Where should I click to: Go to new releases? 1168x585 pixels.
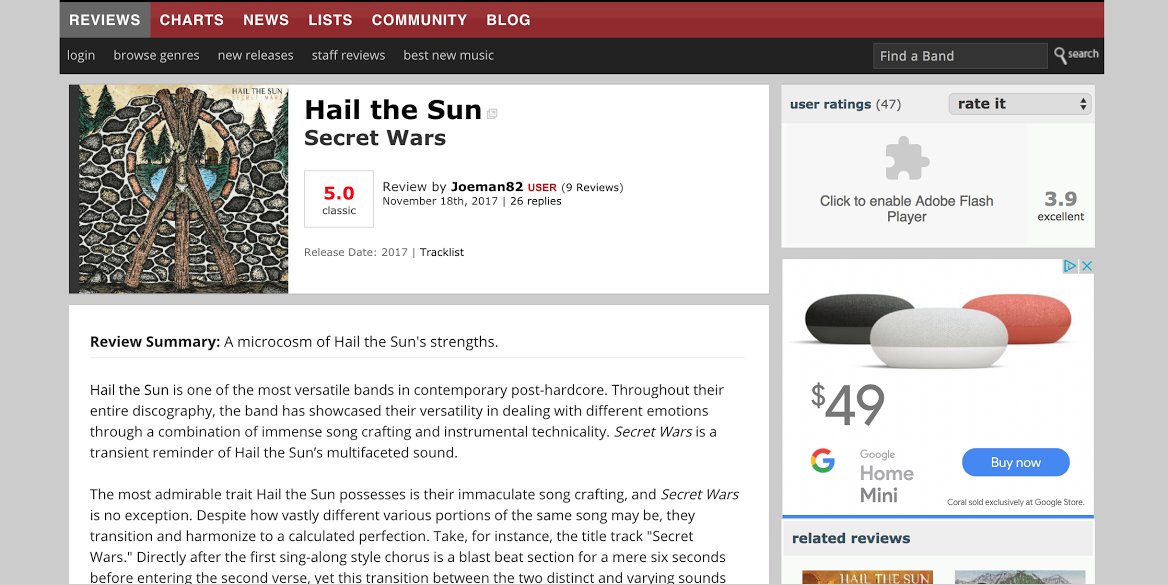click(x=256, y=55)
